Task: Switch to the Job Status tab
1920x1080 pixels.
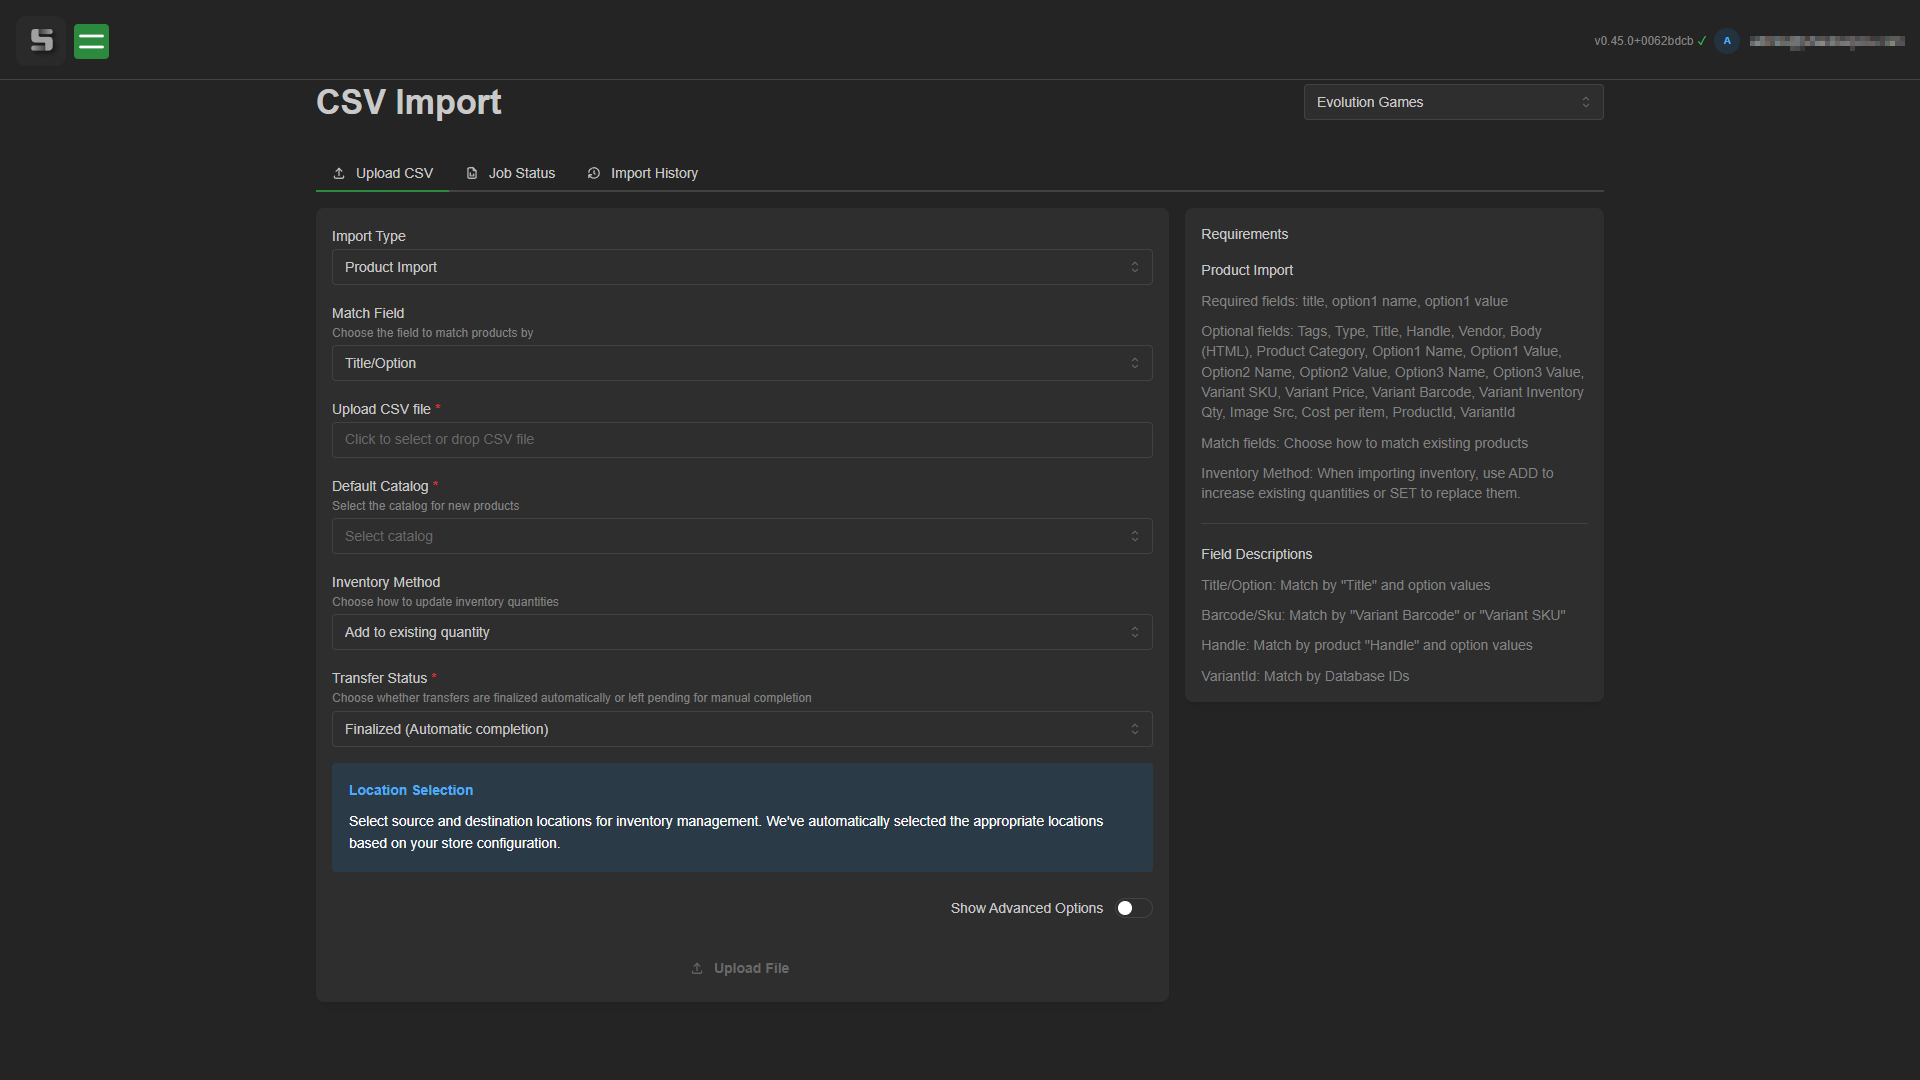Action: coord(521,172)
